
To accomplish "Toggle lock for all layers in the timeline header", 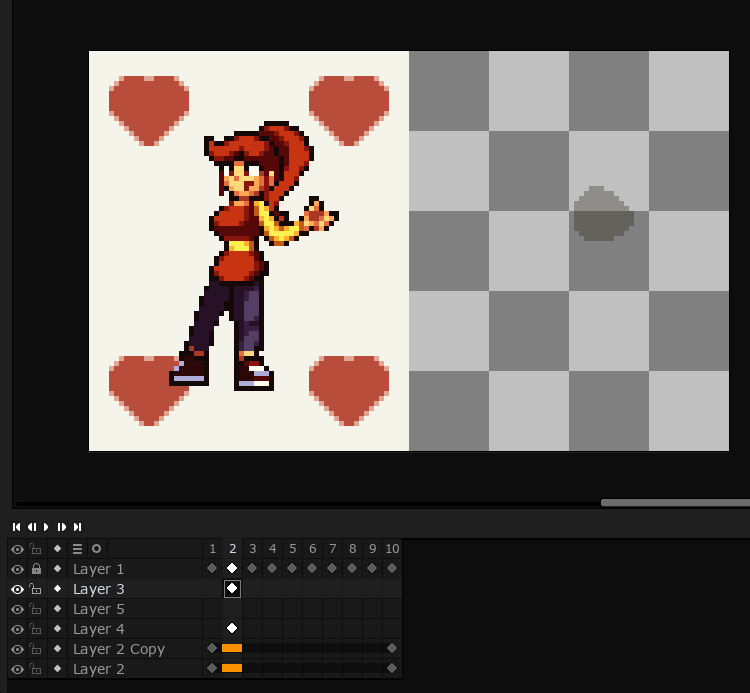I will tap(35, 549).
